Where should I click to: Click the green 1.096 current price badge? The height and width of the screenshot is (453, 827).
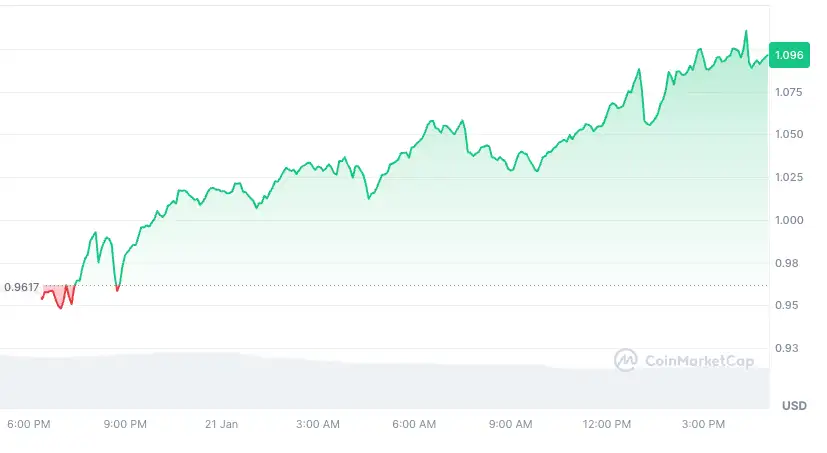pyautogui.click(x=789, y=55)
